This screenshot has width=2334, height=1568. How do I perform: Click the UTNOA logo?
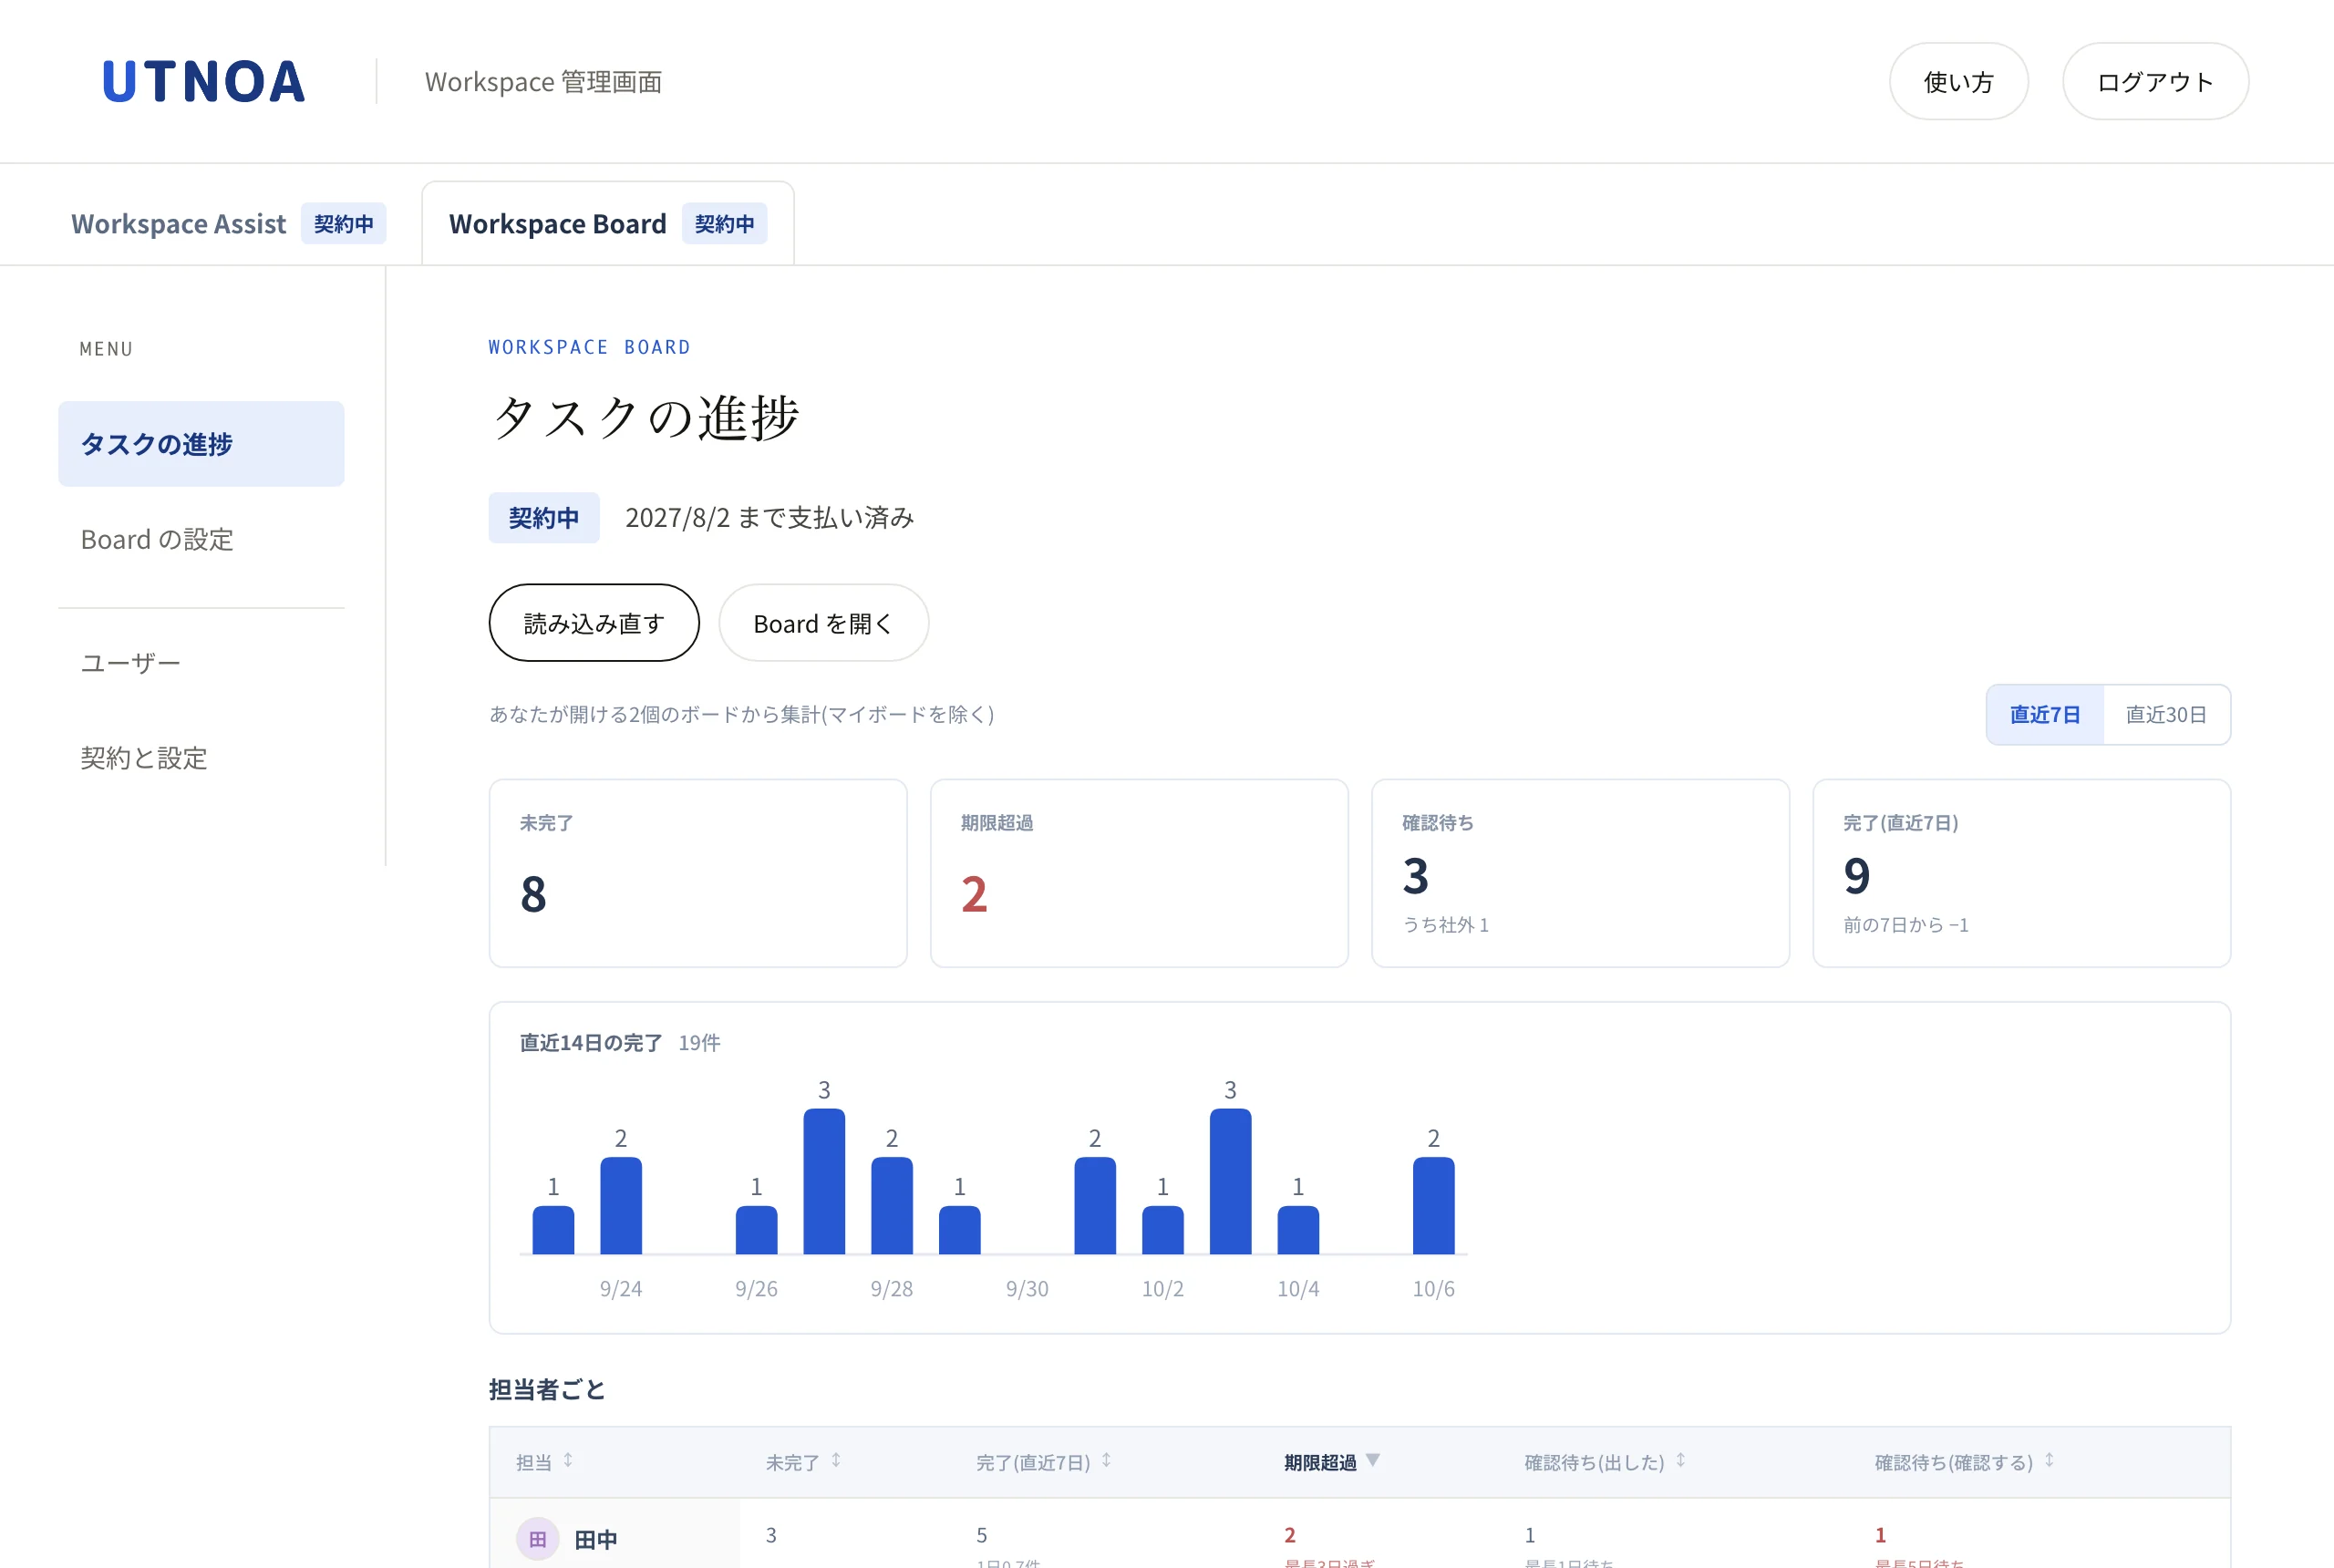(x=204, y=81)
